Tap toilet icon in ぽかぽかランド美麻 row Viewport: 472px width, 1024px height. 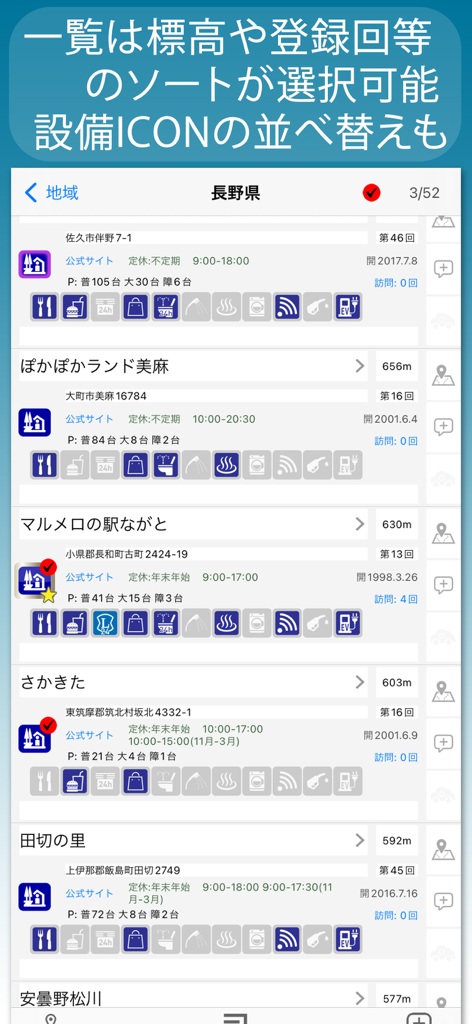tap(166, 465)
